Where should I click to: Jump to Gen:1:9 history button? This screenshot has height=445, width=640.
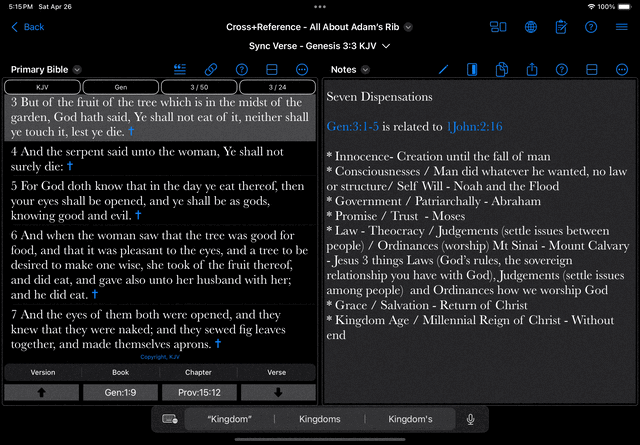pos(120,392)
